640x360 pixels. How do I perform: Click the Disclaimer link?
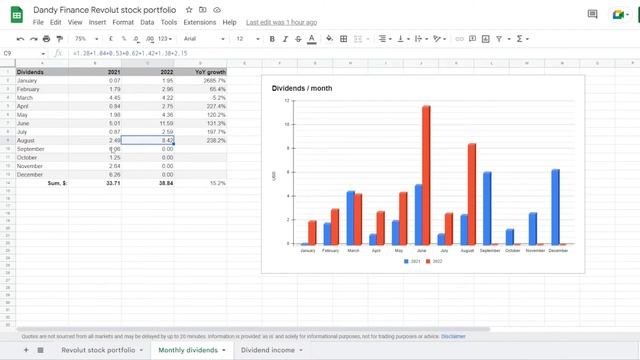click(x=453, y=336)
